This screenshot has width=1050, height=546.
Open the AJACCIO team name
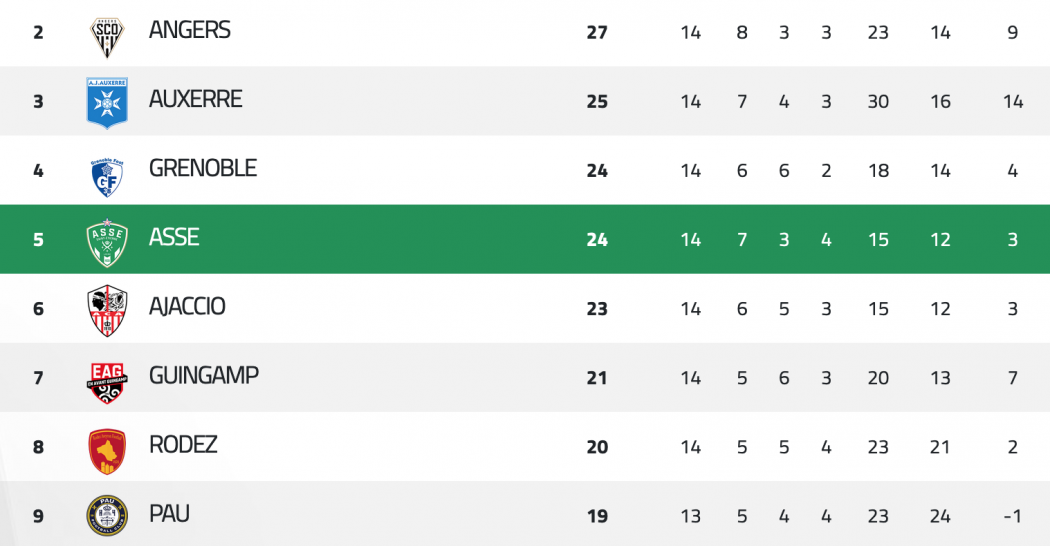[187, 306]
